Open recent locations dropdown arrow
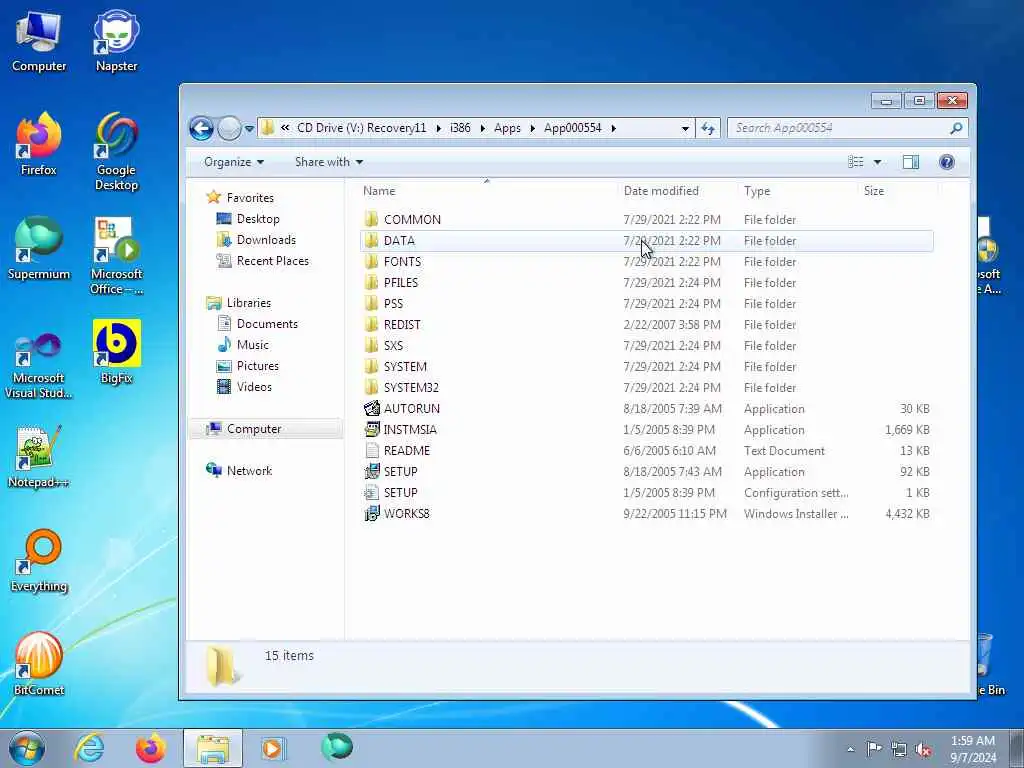Image resolution: width=1024 pixels, height=768 pixels. click(x=249, y=129)
